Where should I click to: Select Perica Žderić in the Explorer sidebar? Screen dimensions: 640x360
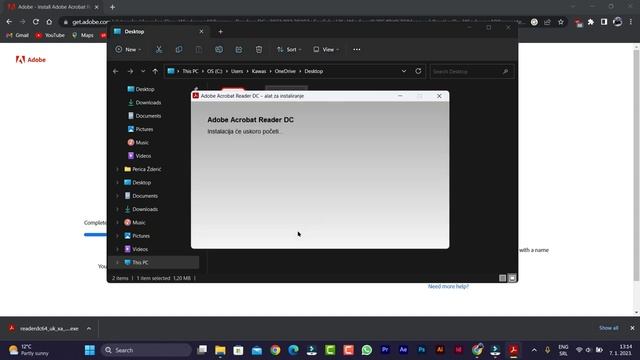pos(147,169)
